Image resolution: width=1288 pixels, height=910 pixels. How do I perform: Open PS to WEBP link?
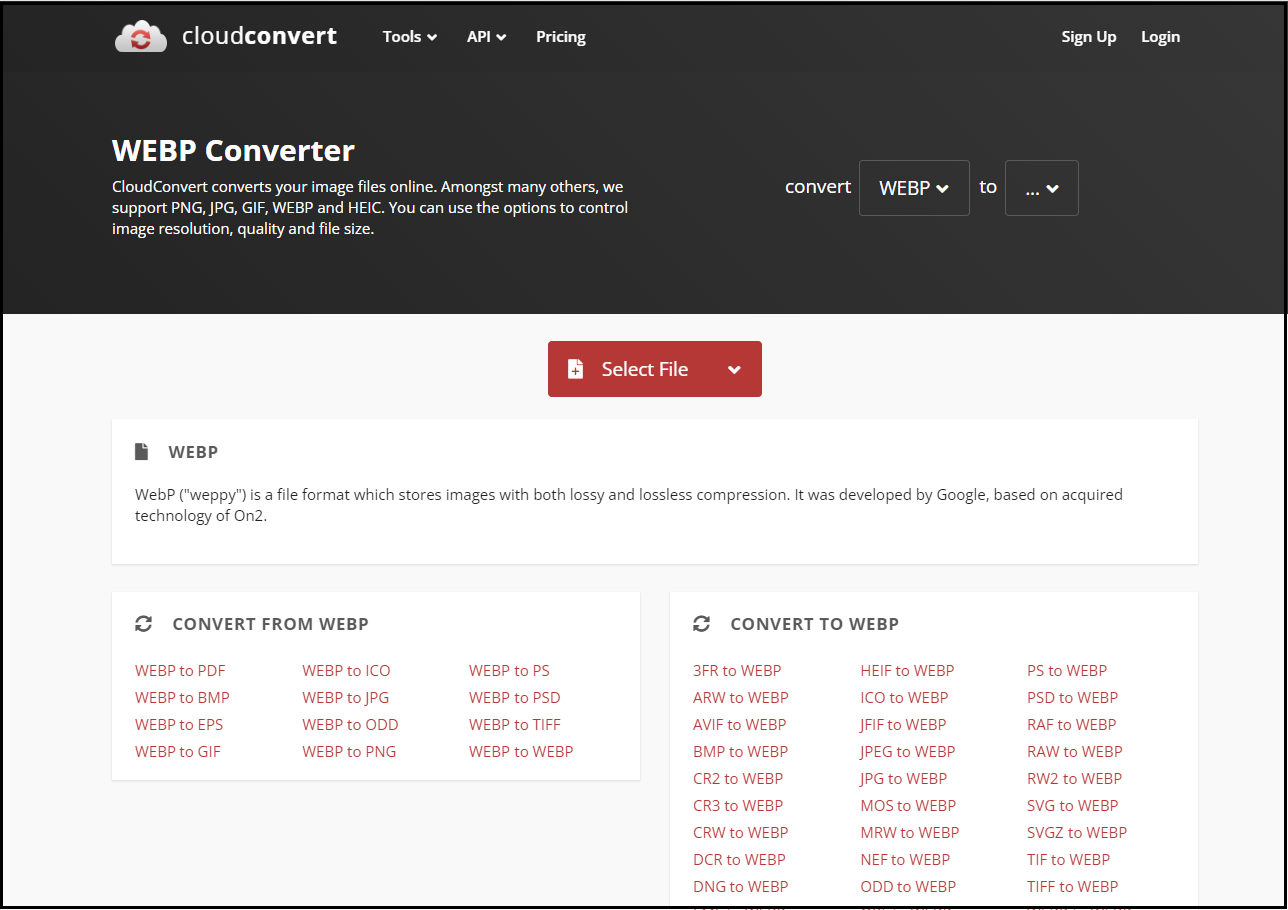[x=1067, y=671]
